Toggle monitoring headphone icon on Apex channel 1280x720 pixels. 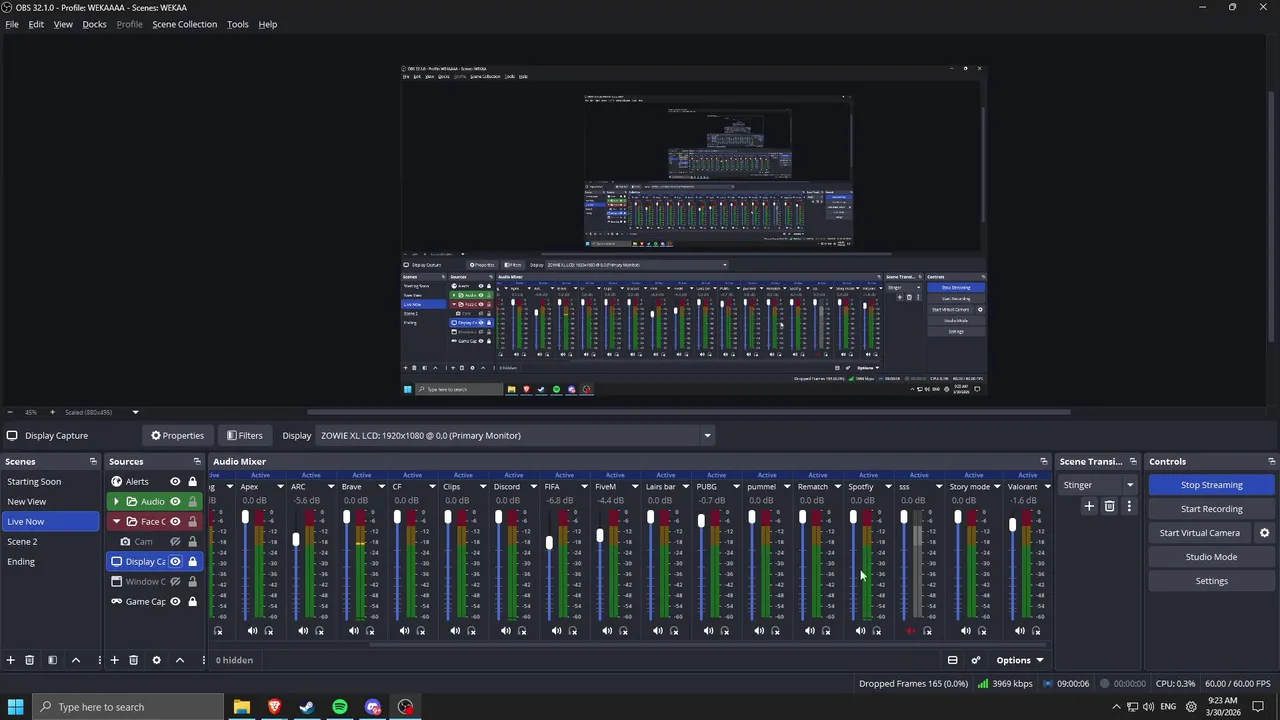[x=269, y=631]
